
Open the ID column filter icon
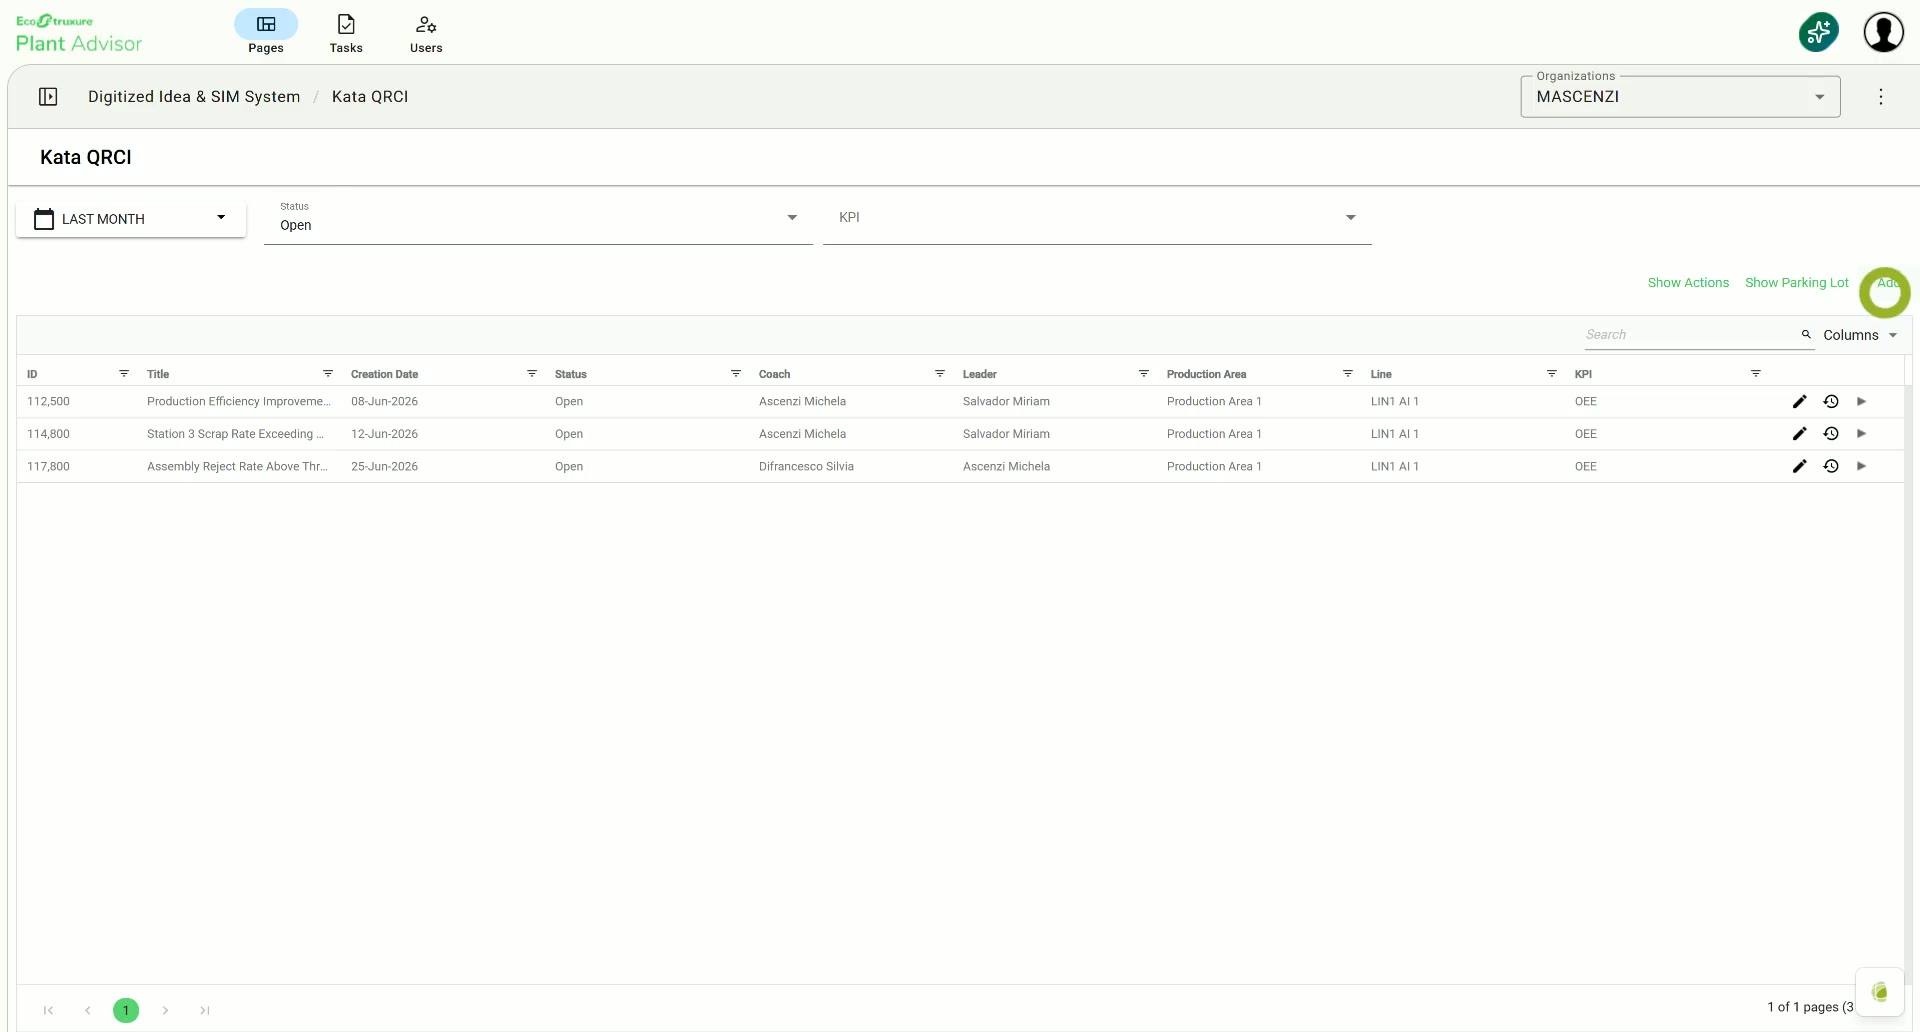coord(124,374)
